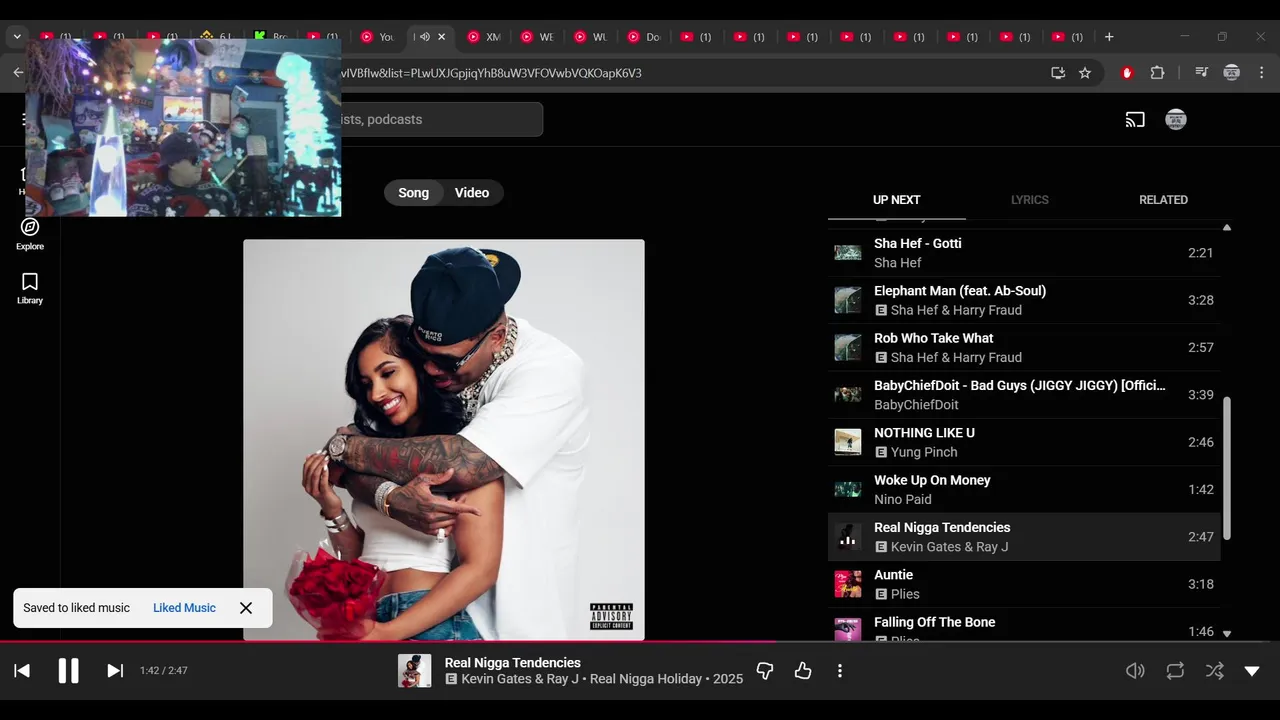The image size is (1280, 720).
Task: Expand the tab search dropdown arrow
Action: [17, 37]
